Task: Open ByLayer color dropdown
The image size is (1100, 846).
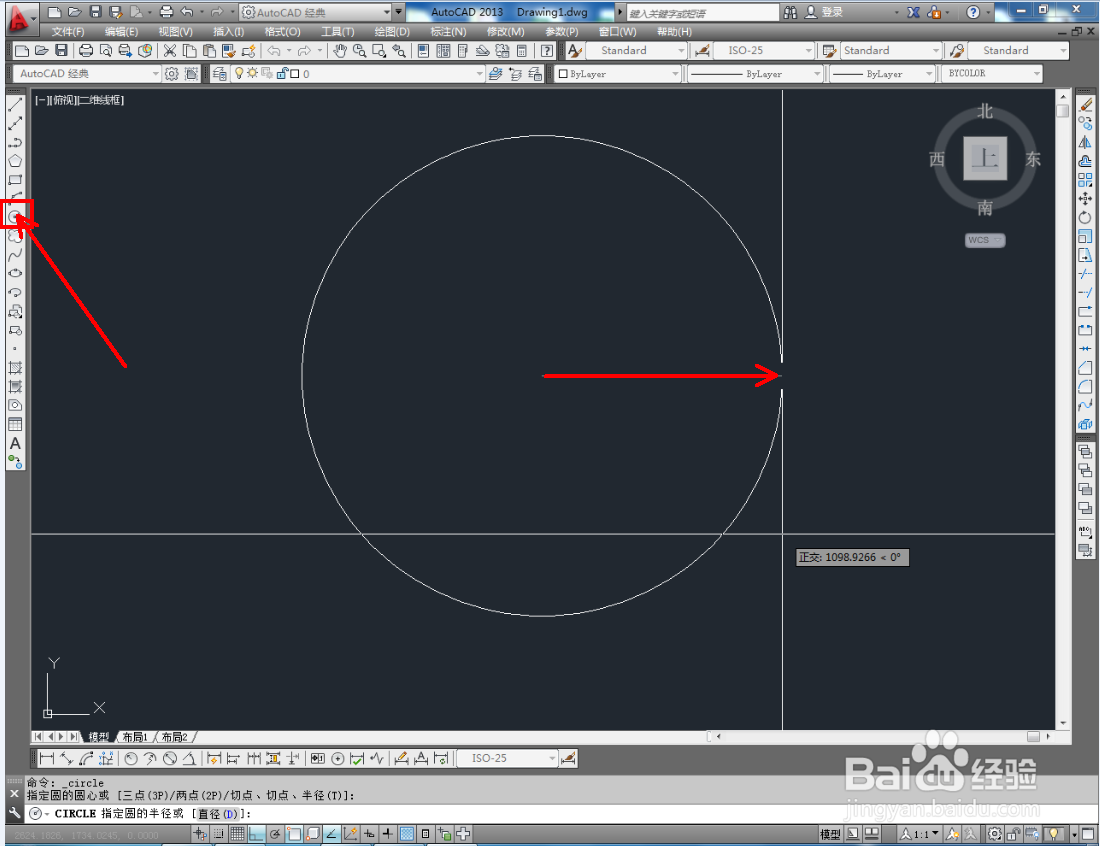Action: (618, 74)
